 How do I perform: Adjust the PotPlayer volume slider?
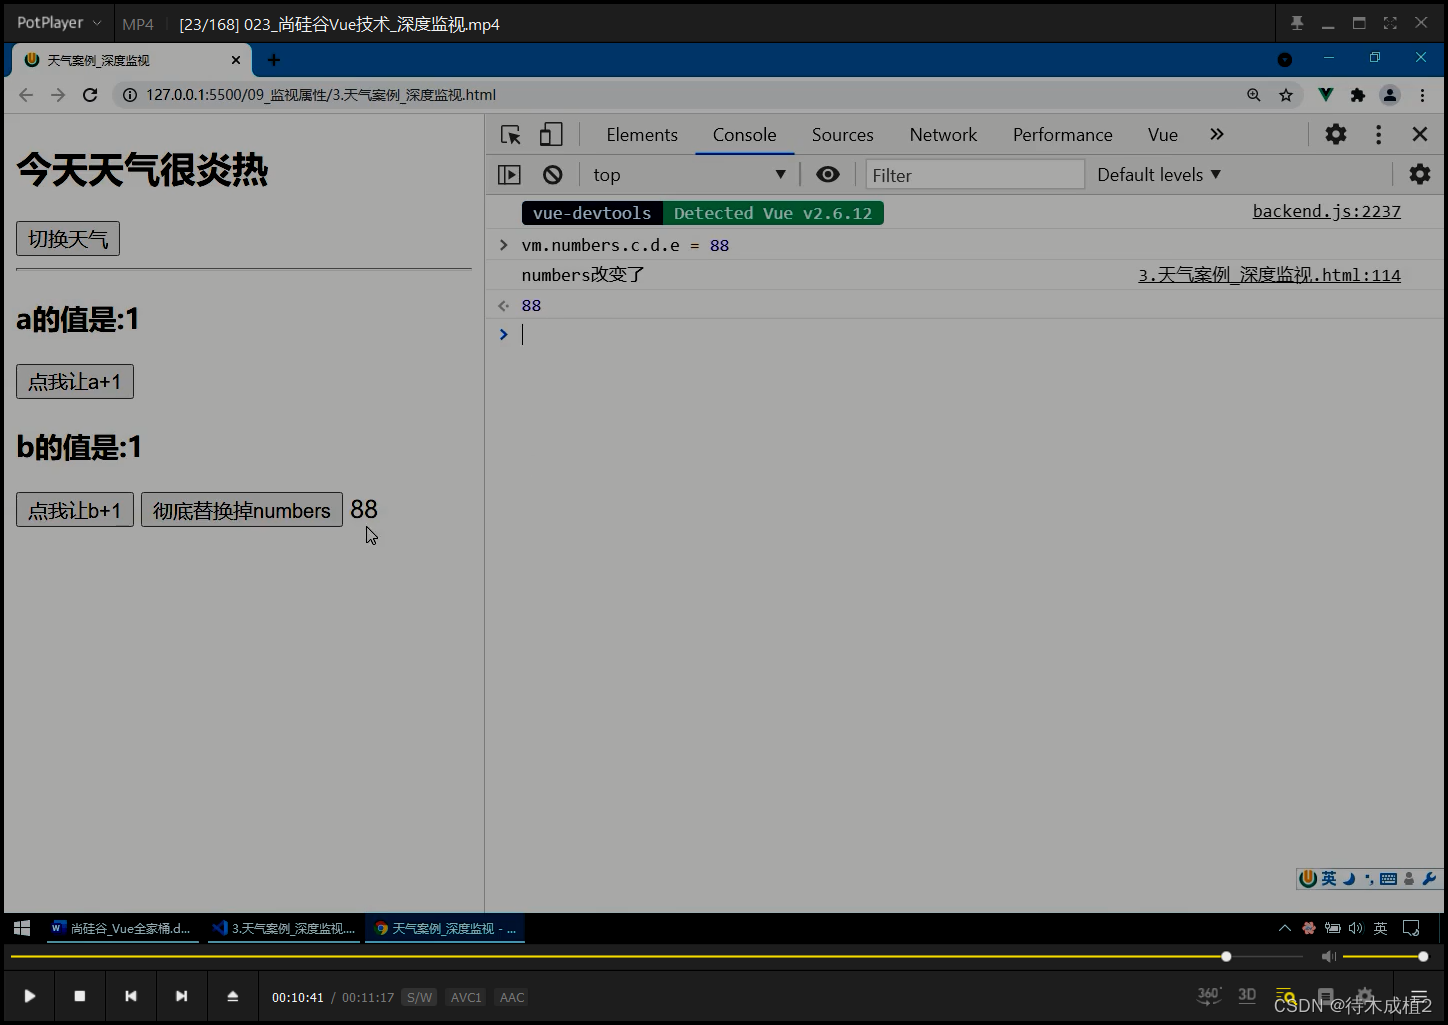pos(1385,957)
